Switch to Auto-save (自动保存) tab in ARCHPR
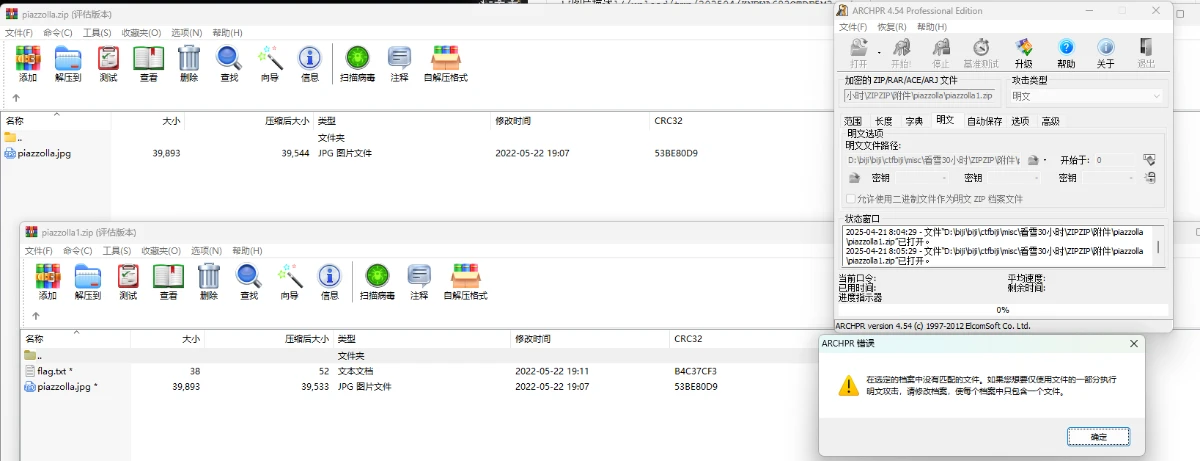Image resolution: width=1200 pixels, height=461 pixels. pos(984,121)
